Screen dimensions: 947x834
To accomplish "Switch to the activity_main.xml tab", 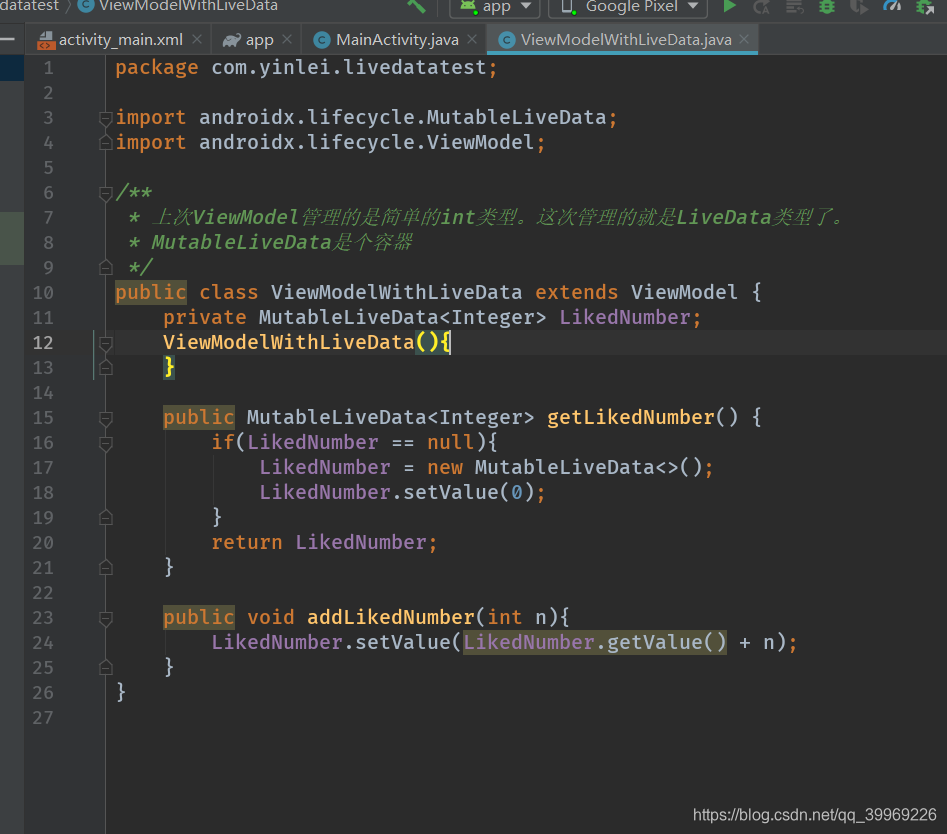I will (119, 40).
